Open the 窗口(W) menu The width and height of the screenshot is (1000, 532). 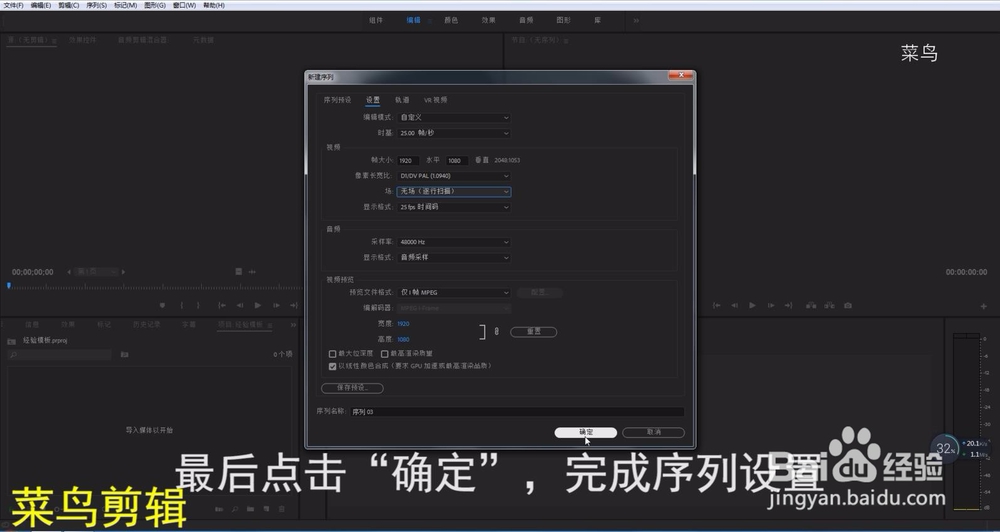point(184,5)
